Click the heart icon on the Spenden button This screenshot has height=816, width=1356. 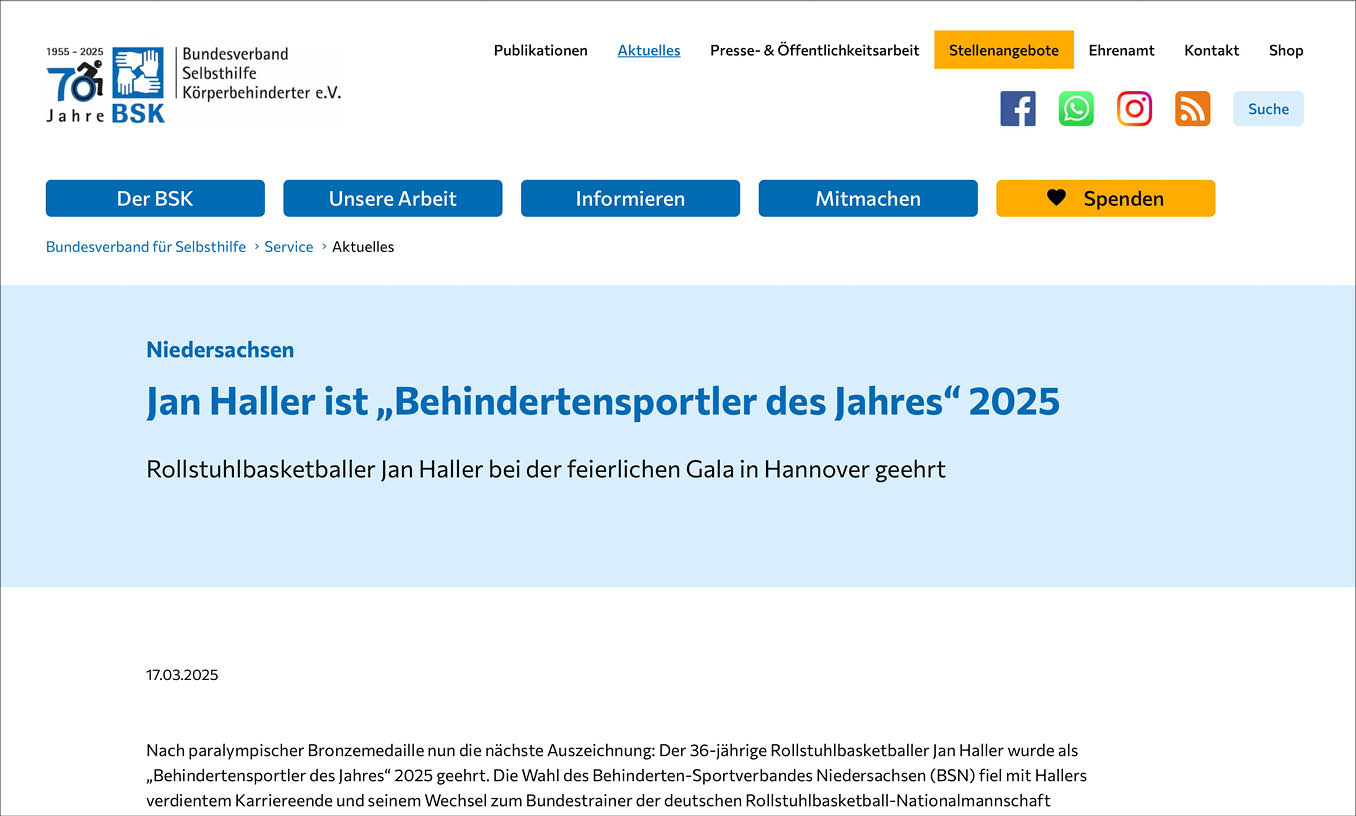pyautogui.click(x=1057, y=197)
